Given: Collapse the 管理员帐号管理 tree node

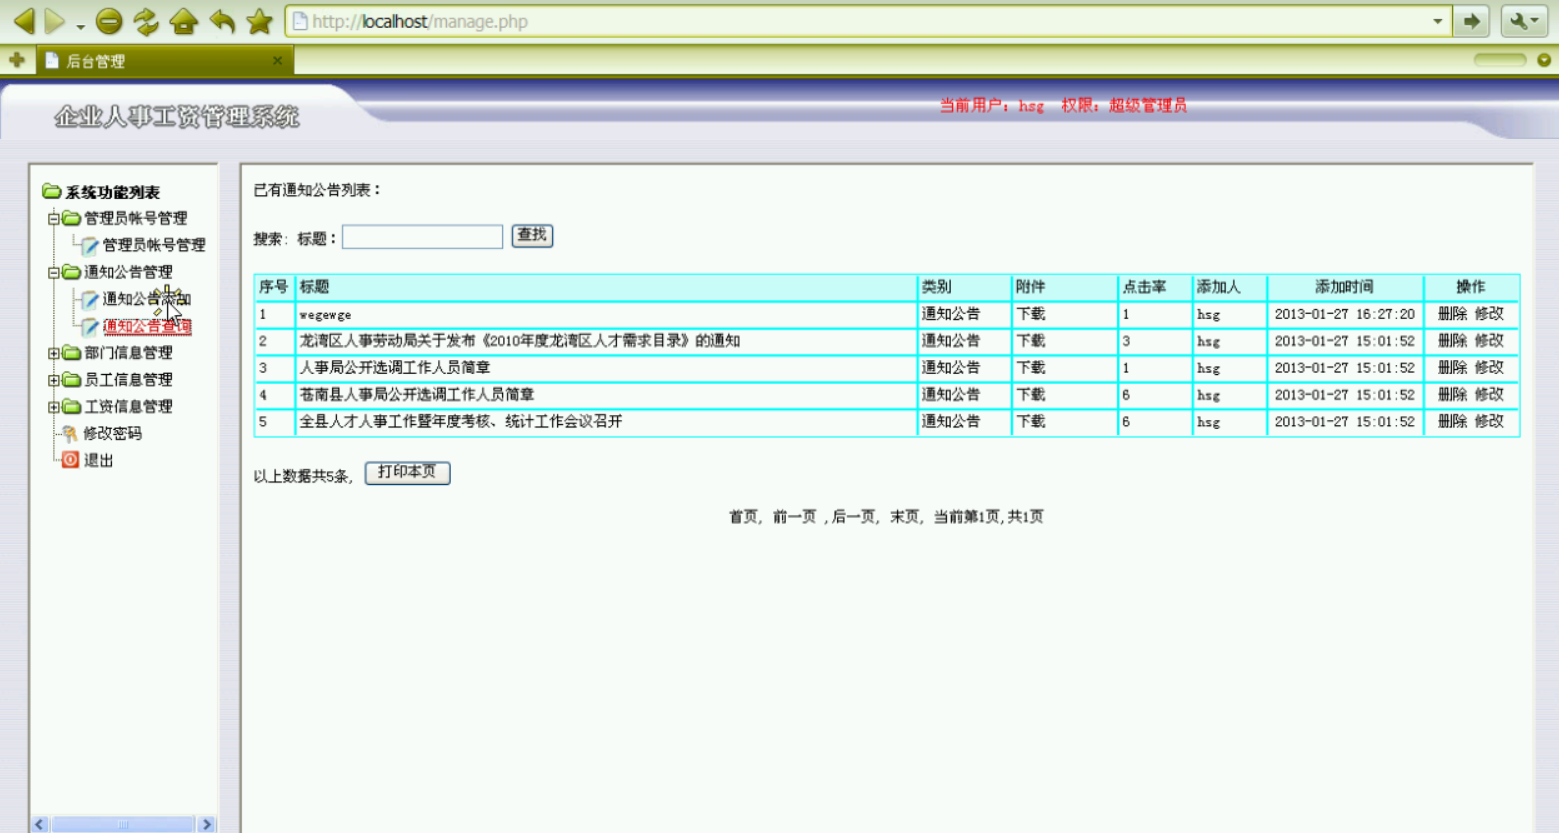Looking at the screenshot, I should point(54,218).
